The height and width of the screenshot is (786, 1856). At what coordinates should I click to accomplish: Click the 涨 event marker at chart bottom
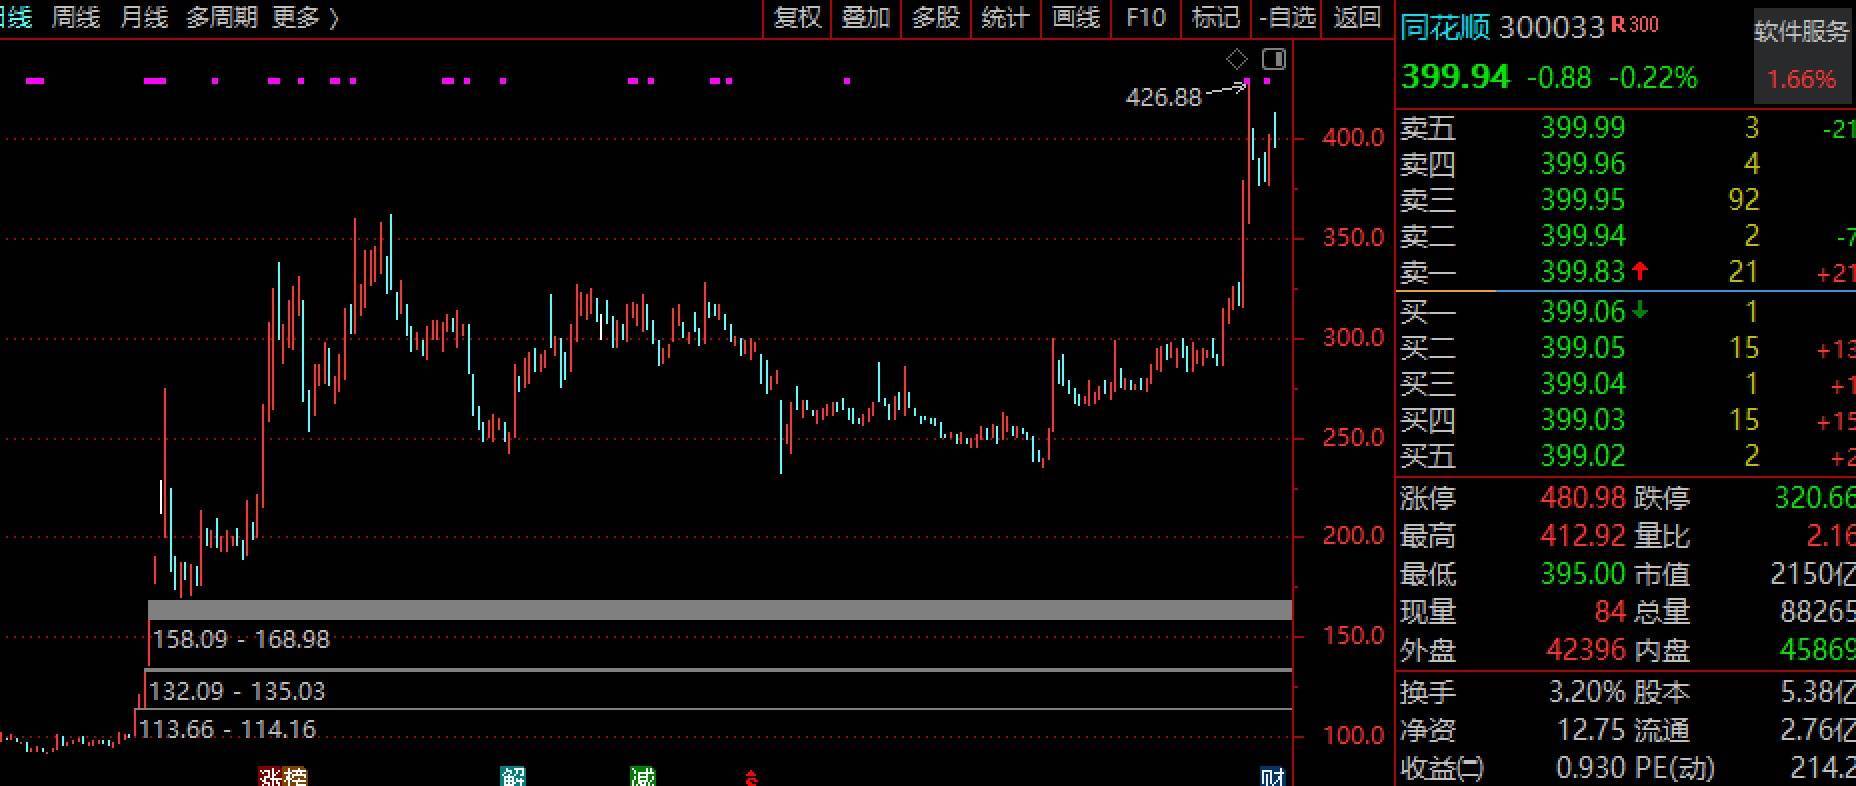coord(271,777)
